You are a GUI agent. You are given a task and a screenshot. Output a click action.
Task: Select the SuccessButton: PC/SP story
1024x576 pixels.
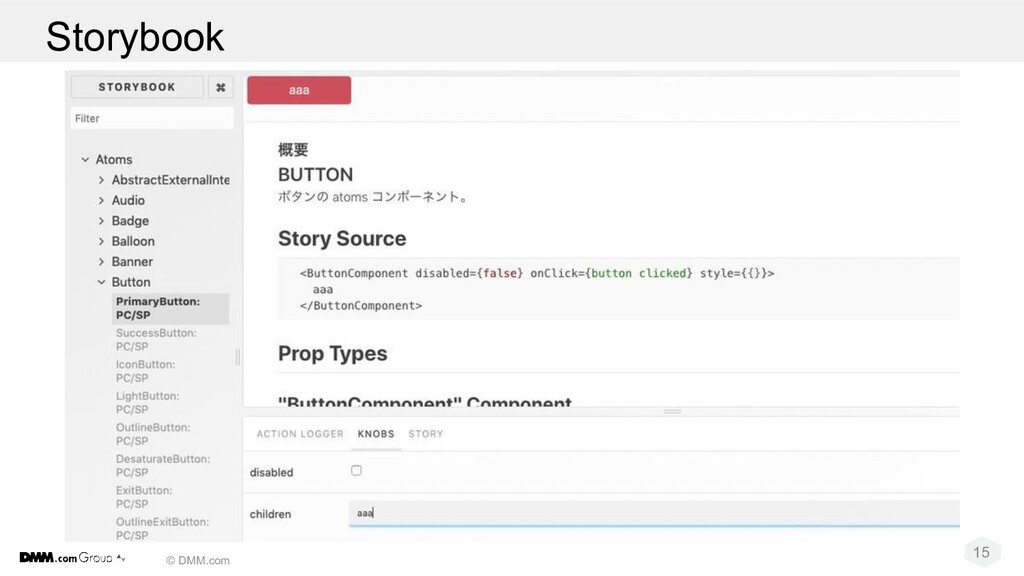click(156, 340)
